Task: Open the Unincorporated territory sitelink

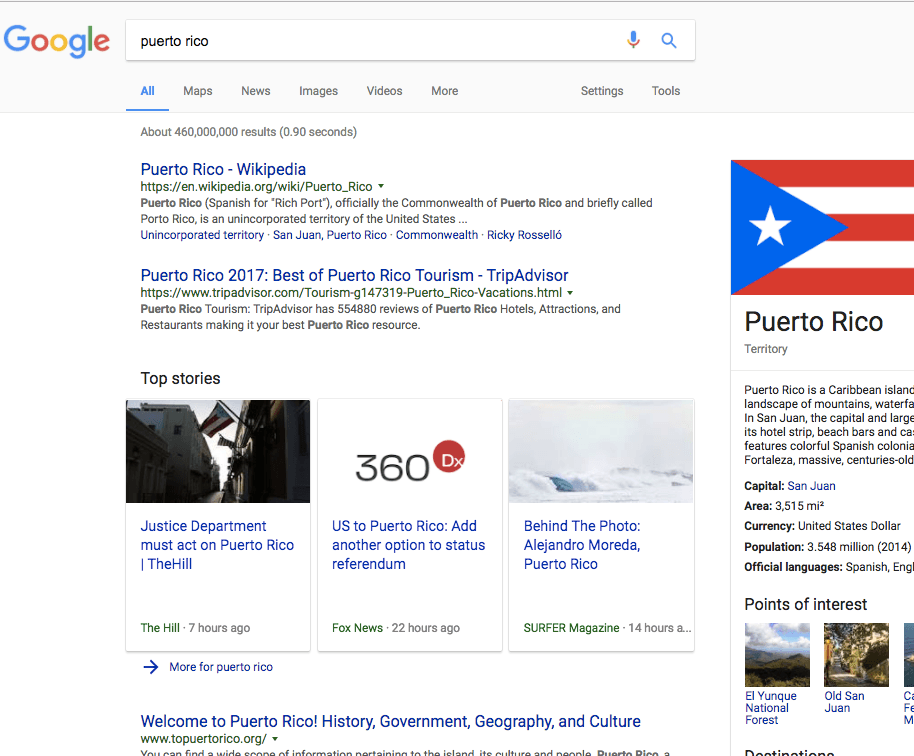Action: point(202,235)
